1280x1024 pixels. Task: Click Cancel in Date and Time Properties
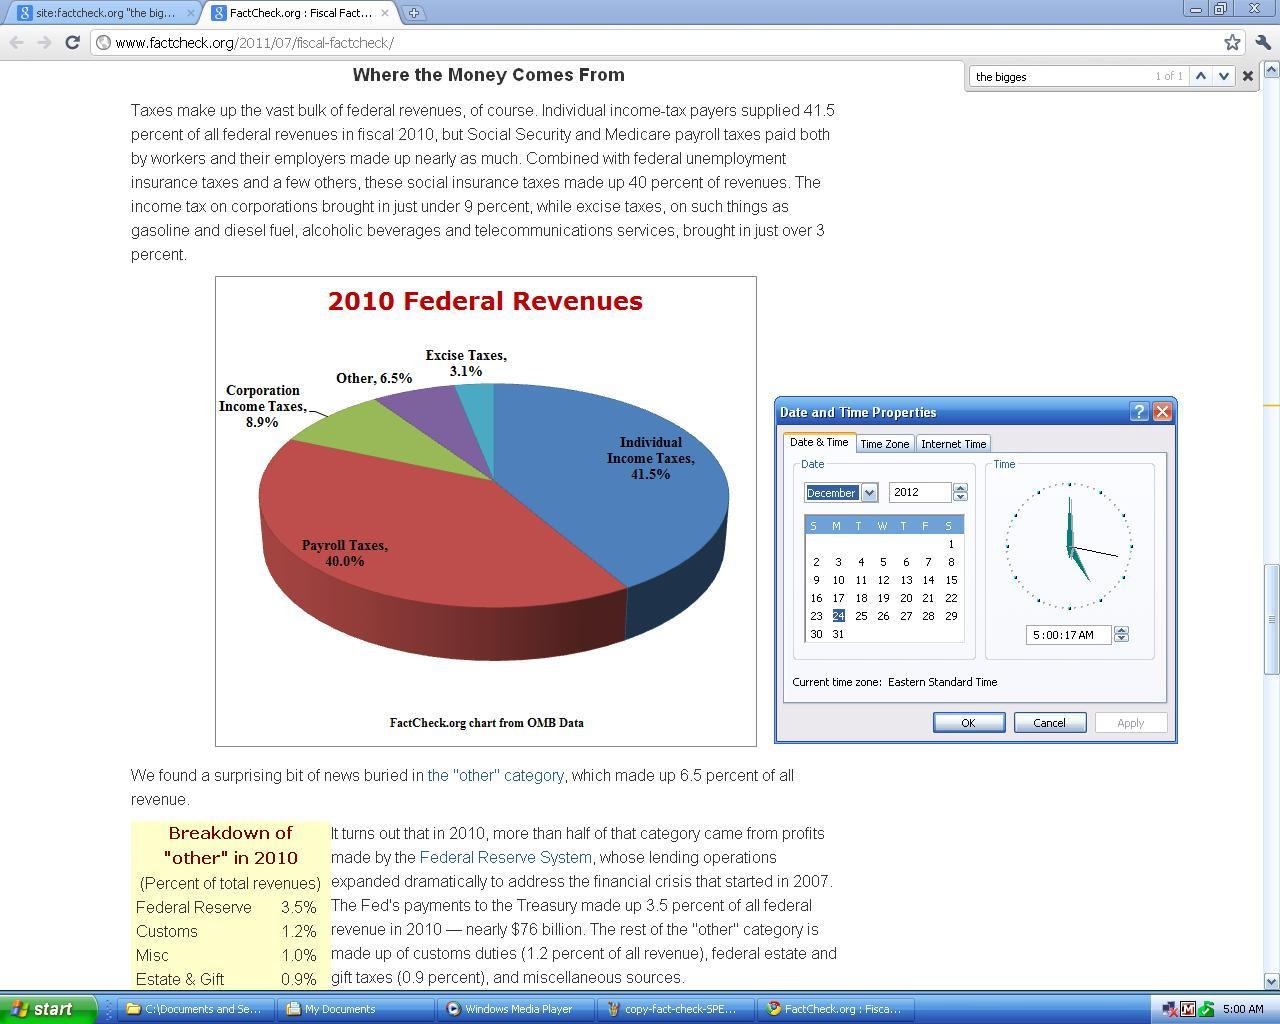point(1049,722)
